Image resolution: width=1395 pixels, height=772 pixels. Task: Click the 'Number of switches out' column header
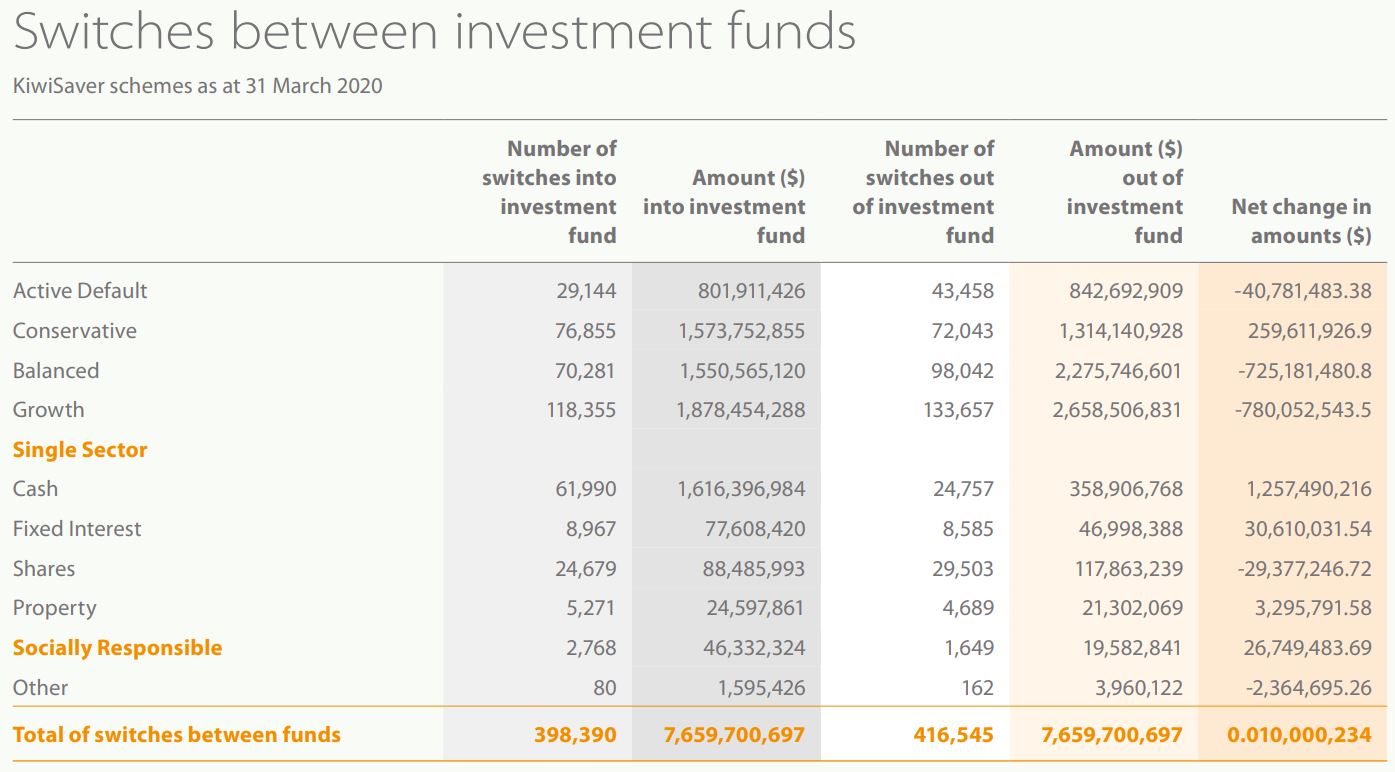point(923,192)
